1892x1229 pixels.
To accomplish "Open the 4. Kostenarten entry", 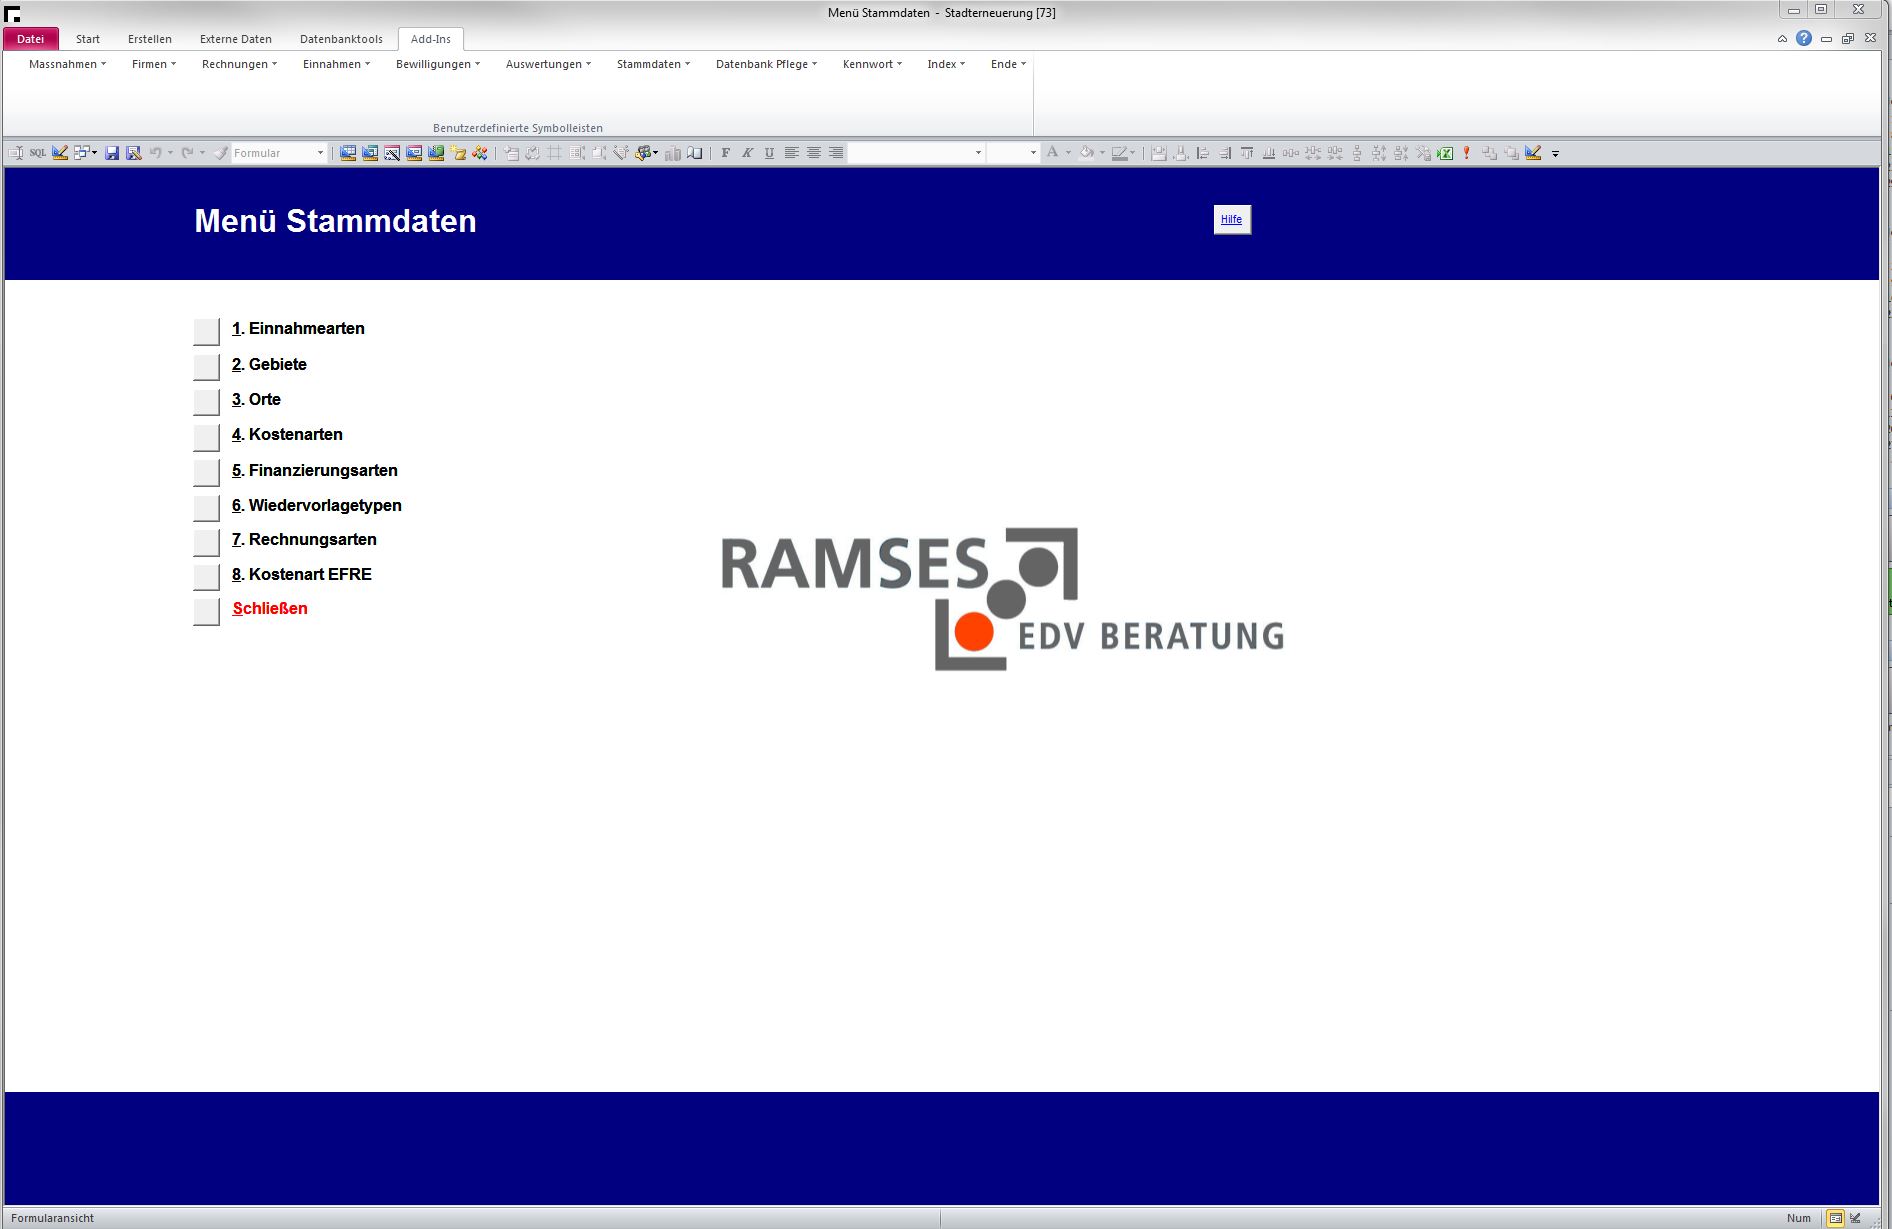I will pyautogui.click(x=287, y=435).
